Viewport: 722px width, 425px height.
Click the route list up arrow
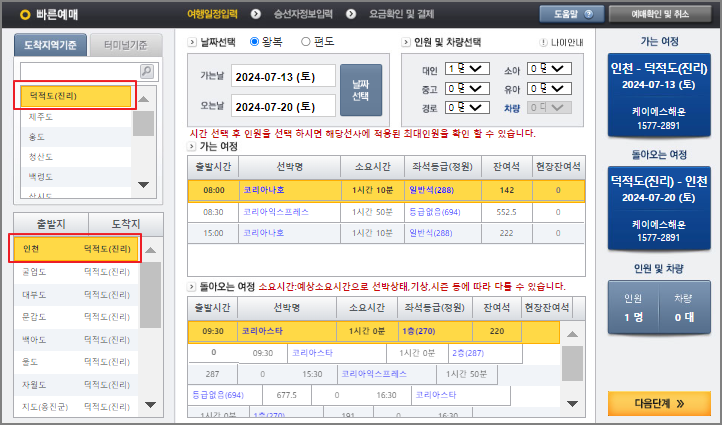click(150, 250)
